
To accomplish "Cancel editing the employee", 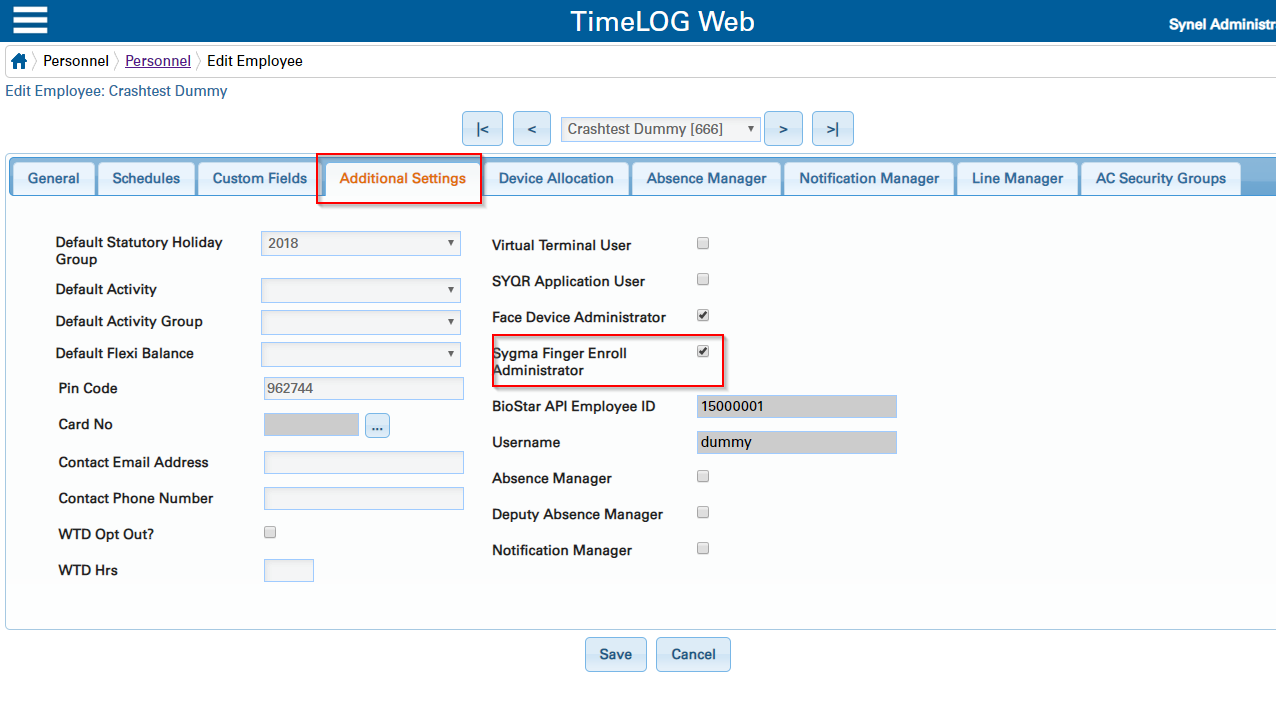I will [693, 654].
